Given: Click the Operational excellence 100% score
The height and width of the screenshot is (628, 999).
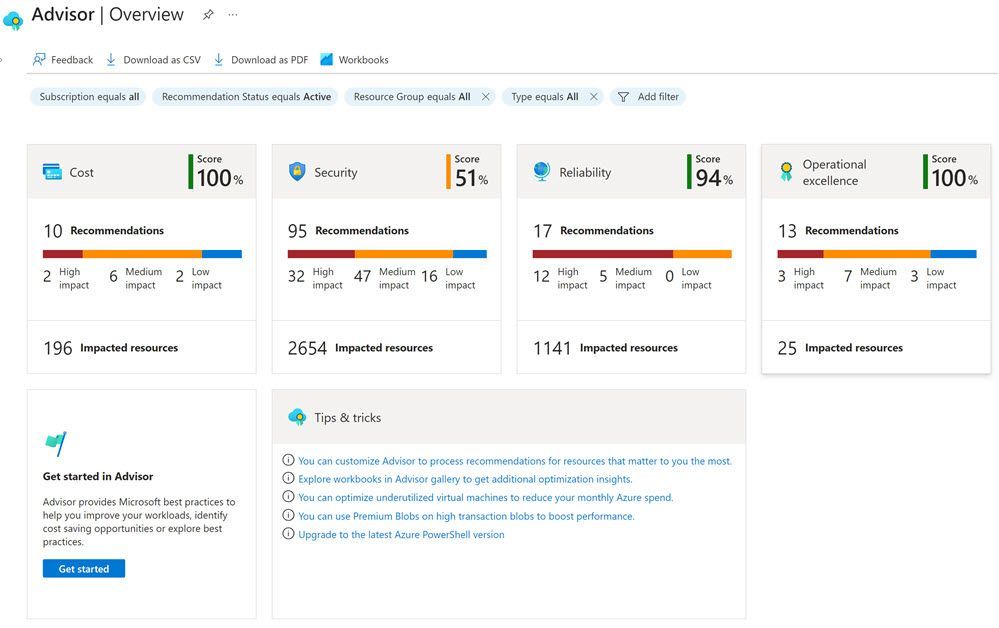Looking at the screenshot, I should pyautogui.click(x=951, y=172).
